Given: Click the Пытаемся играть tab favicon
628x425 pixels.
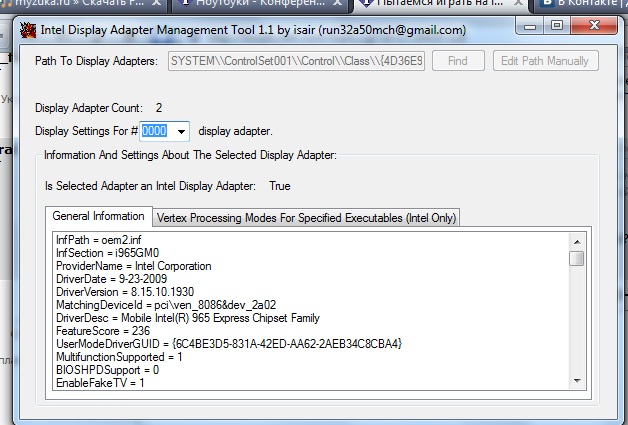Looking at the screenshot, I should point(366,3).
